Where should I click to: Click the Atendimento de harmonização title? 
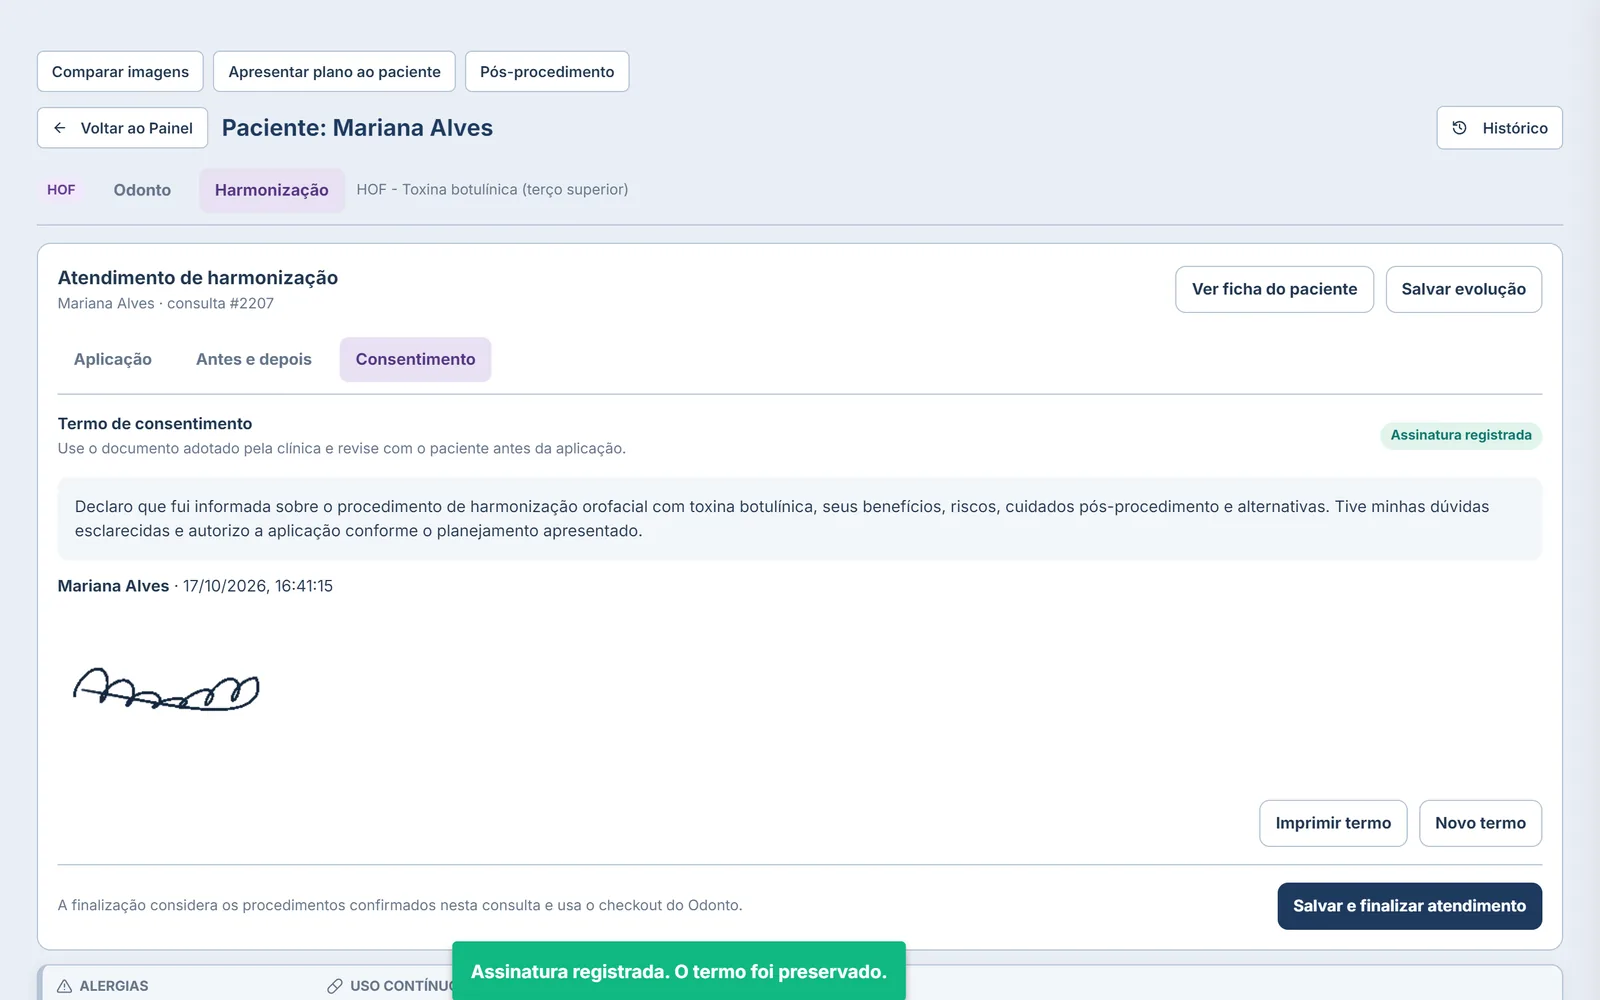[198, 278]
